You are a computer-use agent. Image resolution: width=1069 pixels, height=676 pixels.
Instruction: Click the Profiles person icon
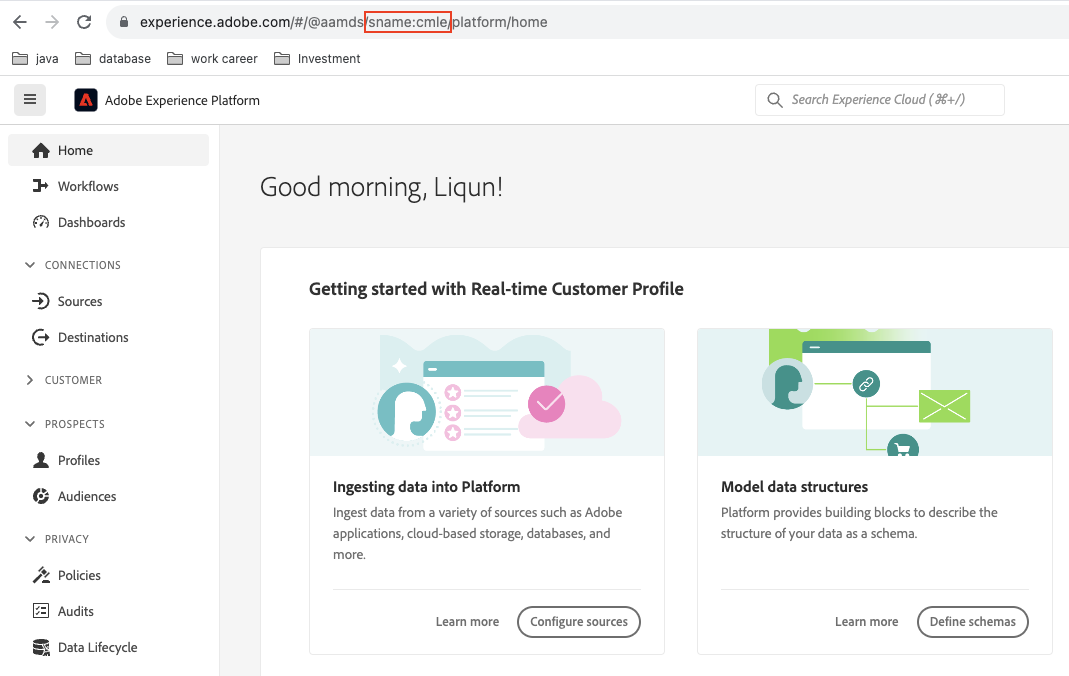[41, 460]
